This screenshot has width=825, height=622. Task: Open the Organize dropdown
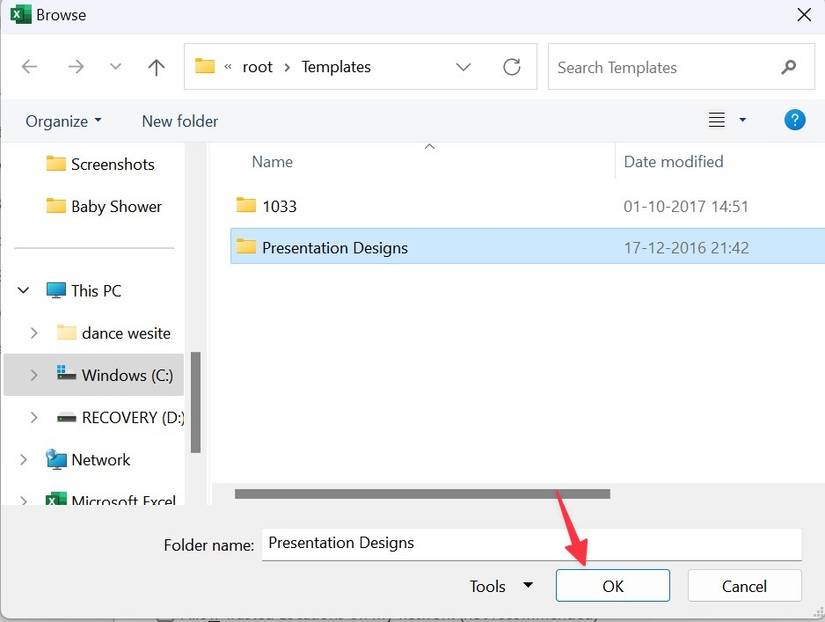(x=62, y=120)
